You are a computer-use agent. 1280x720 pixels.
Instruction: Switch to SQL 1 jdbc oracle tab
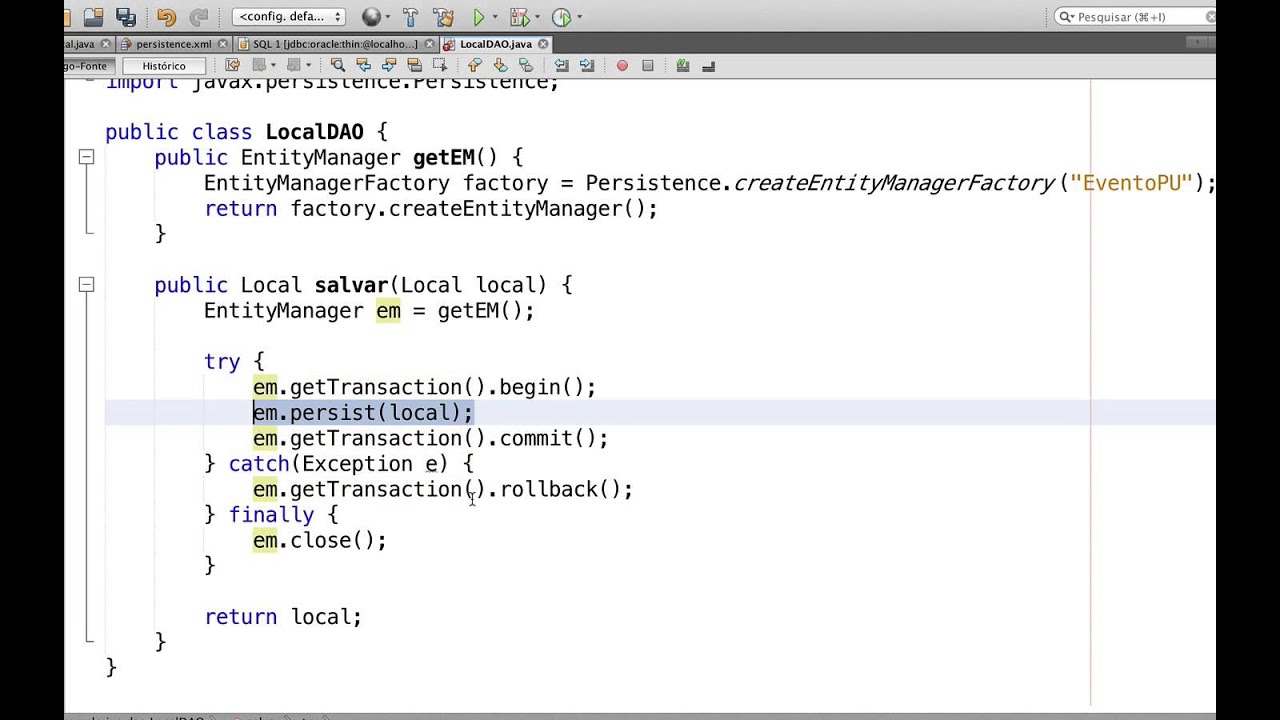point(335,44)
